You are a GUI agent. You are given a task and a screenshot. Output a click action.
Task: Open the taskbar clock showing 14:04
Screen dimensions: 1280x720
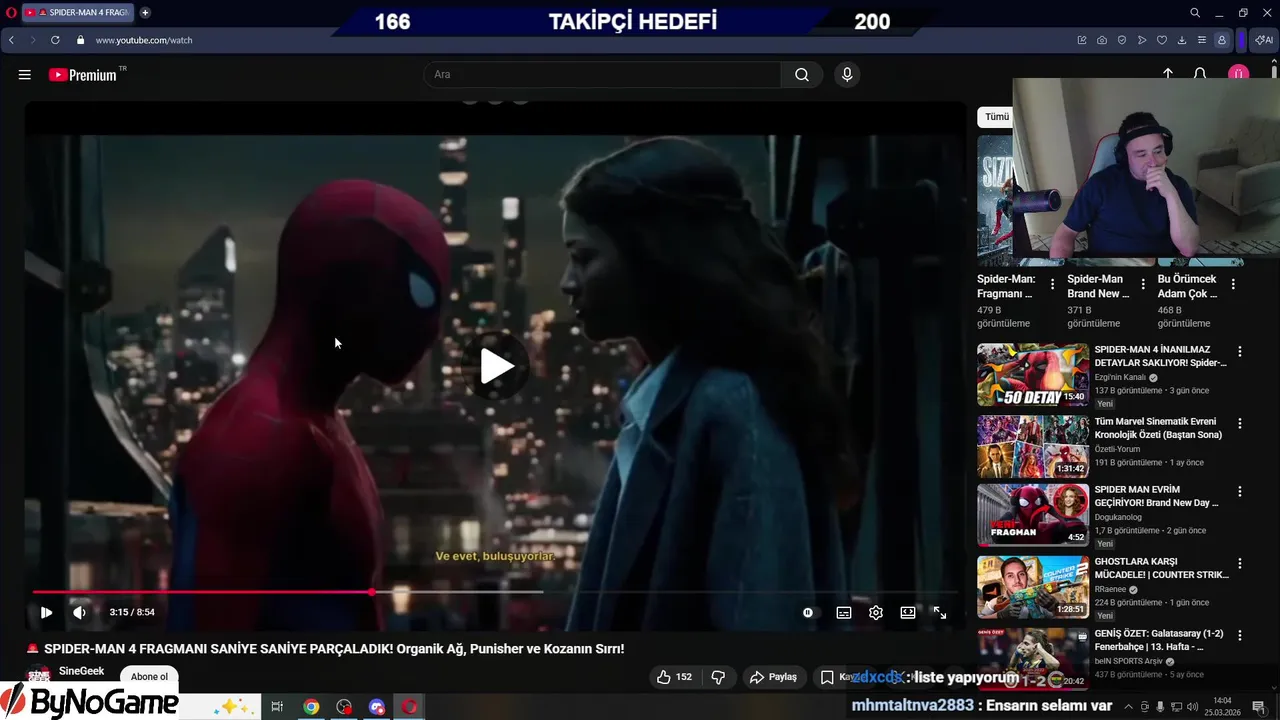pos(1222,706)
